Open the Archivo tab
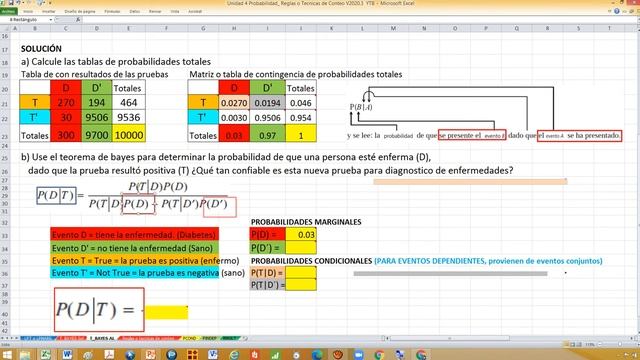Viewport: 640px width, 360px height. (8, 11)
